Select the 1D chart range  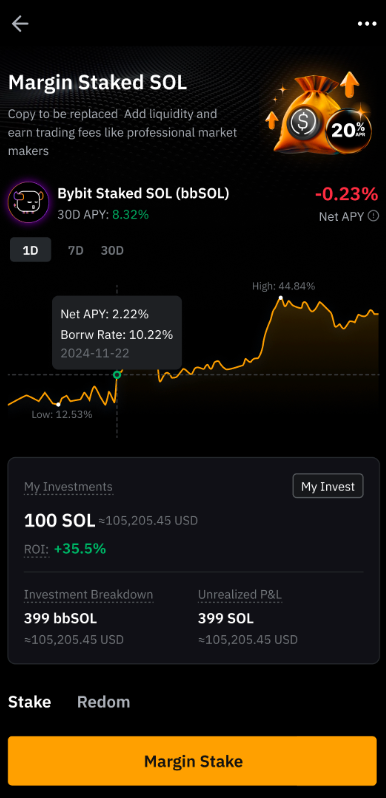pyautogui.click(x=31, y=250)
